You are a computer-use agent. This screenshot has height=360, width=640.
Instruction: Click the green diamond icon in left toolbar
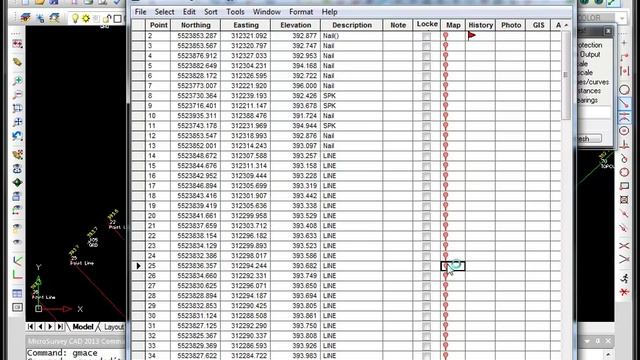coord(17,182)
